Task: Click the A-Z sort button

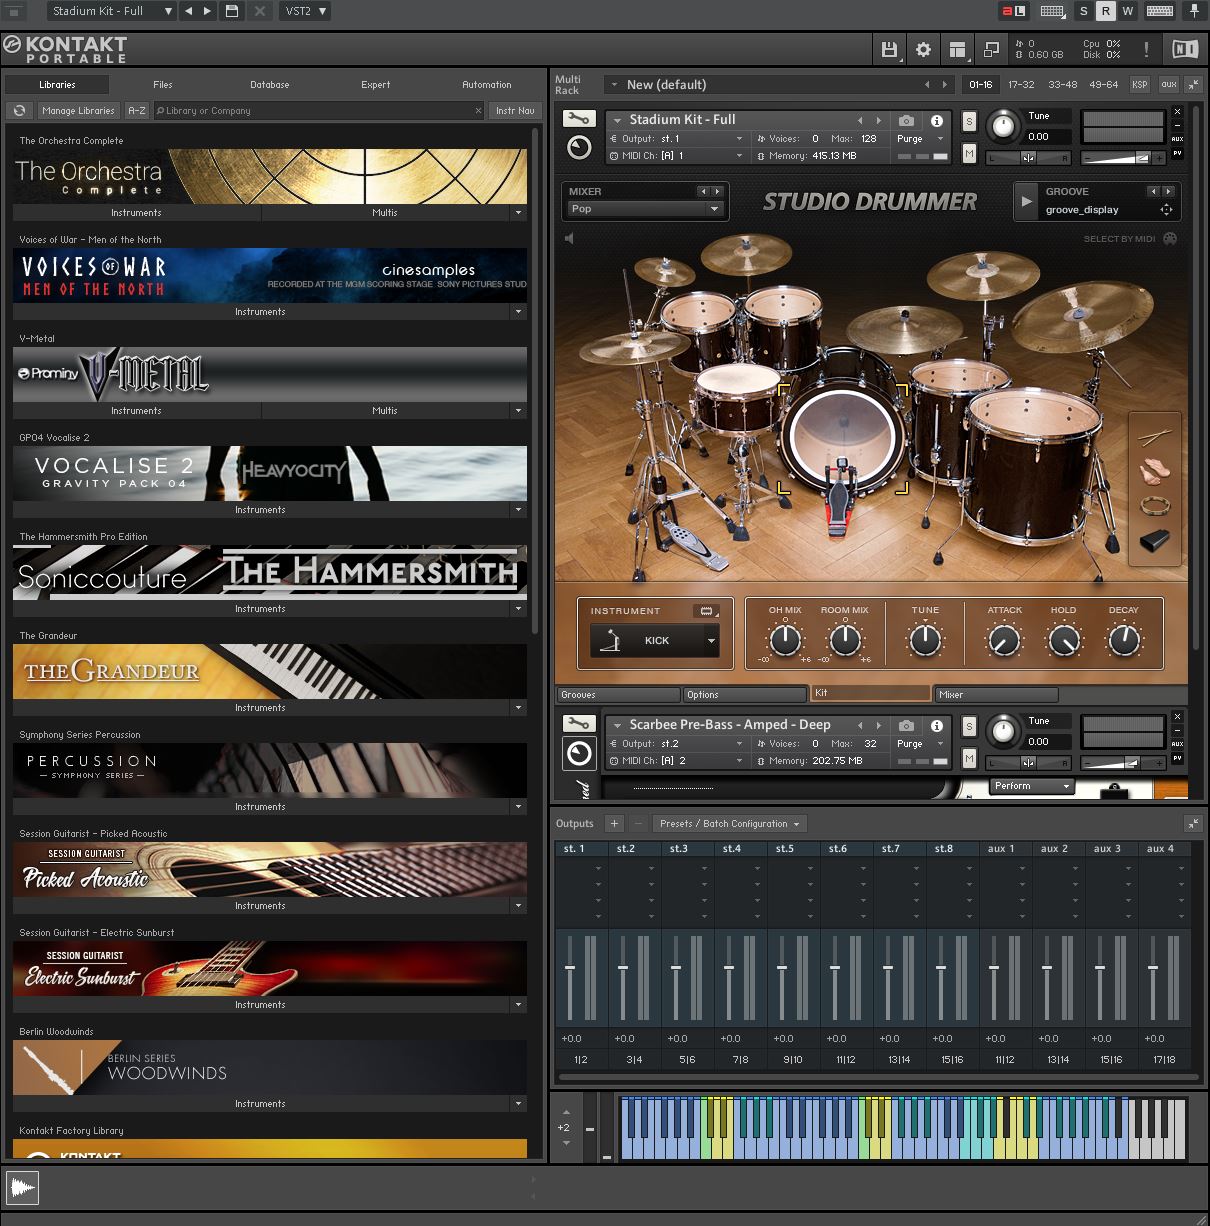Action: point(137,111)
